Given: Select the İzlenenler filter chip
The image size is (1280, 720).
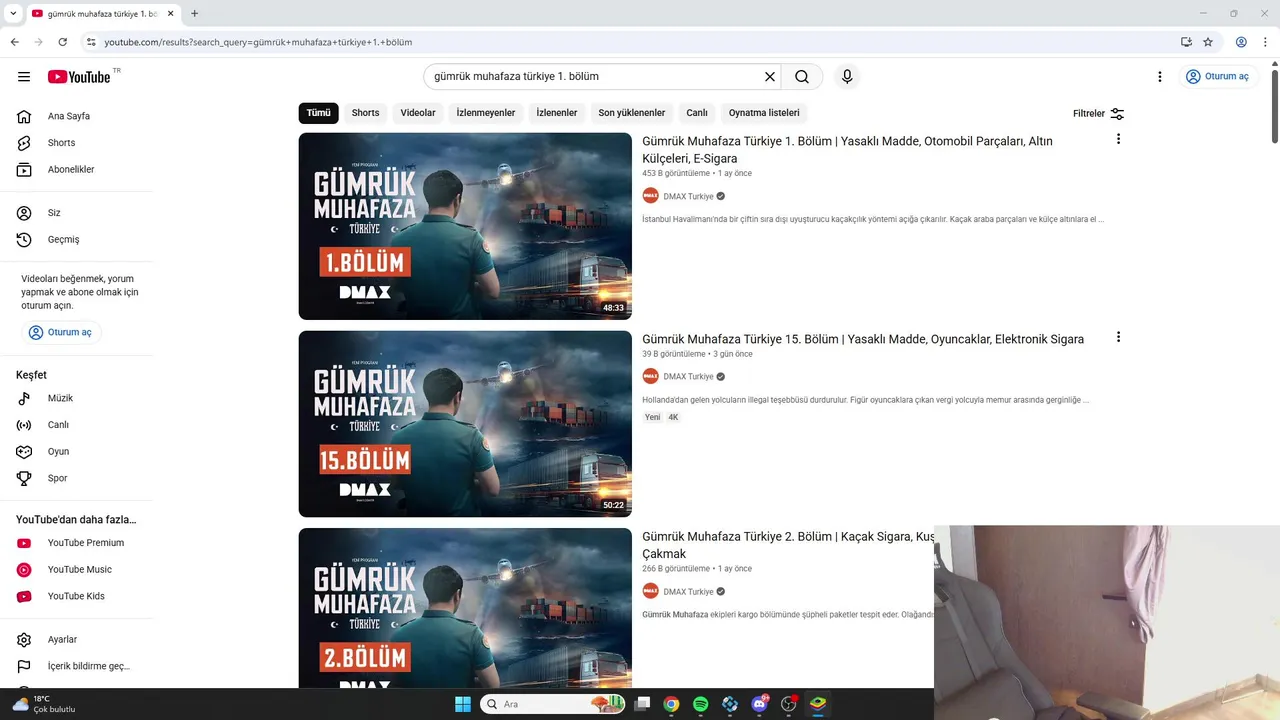Looking at the screenshot, I should point(557,113).
